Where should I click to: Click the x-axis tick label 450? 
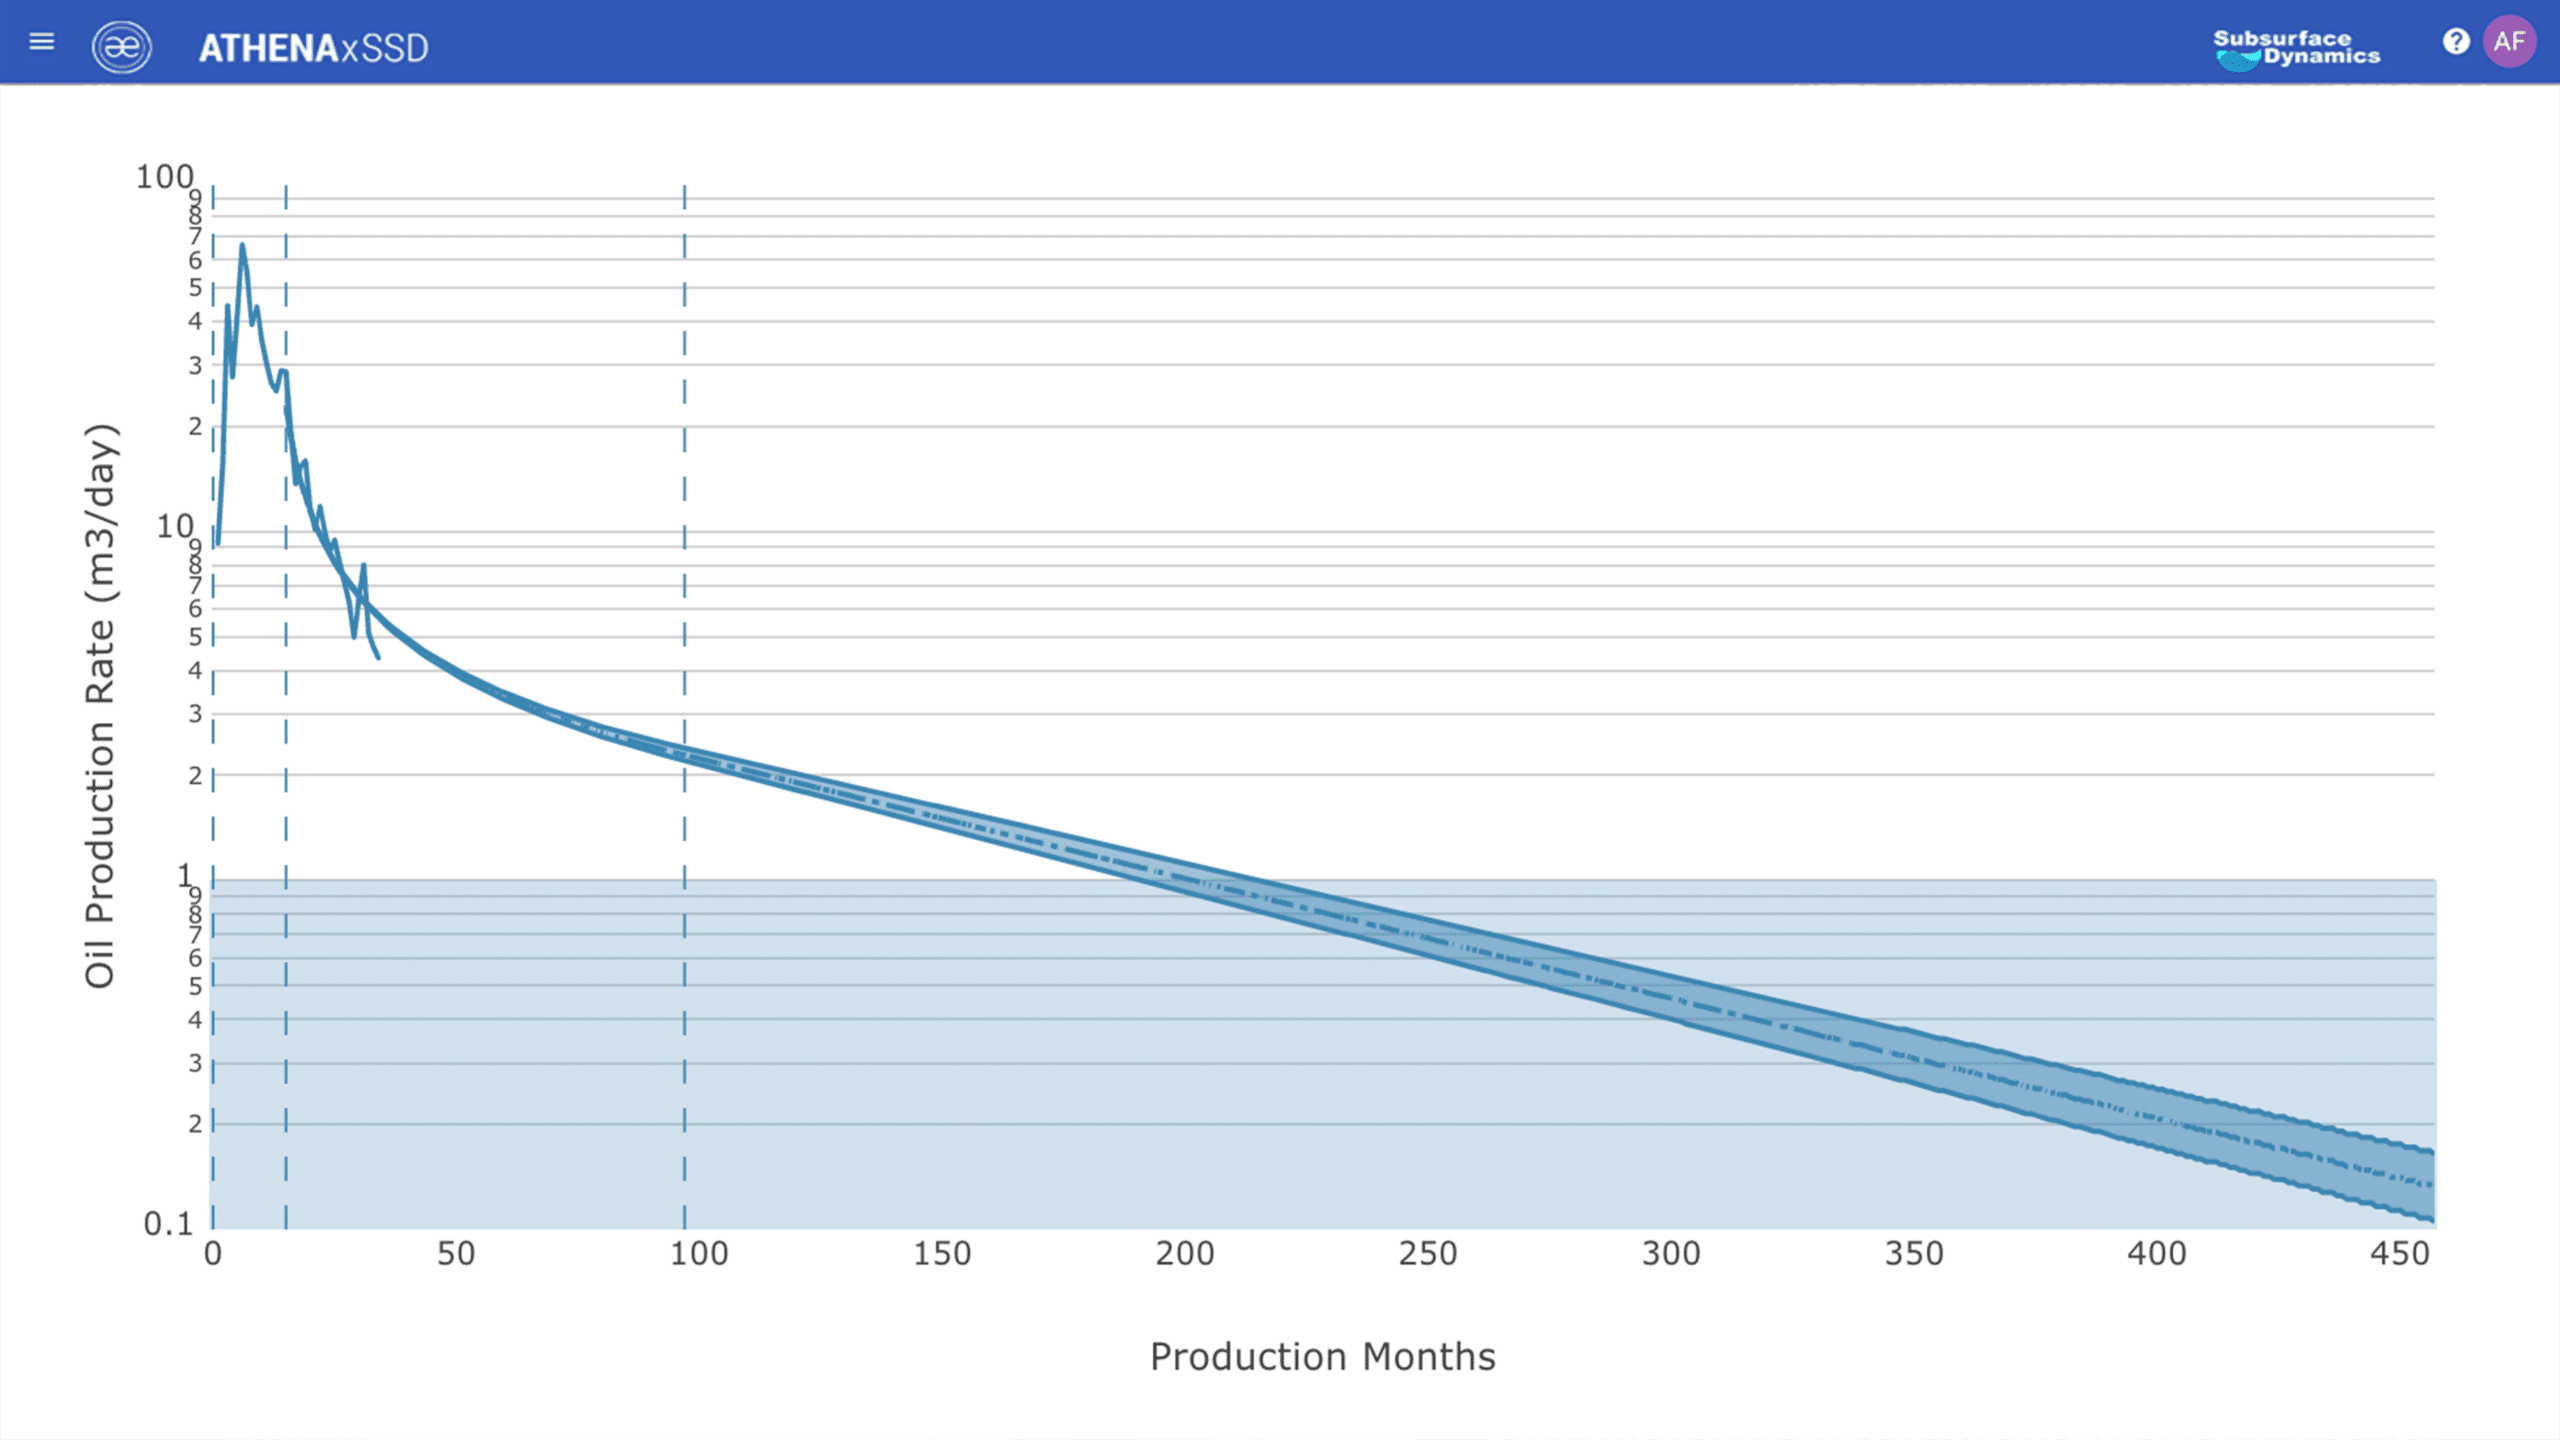coord(2400,1254)
